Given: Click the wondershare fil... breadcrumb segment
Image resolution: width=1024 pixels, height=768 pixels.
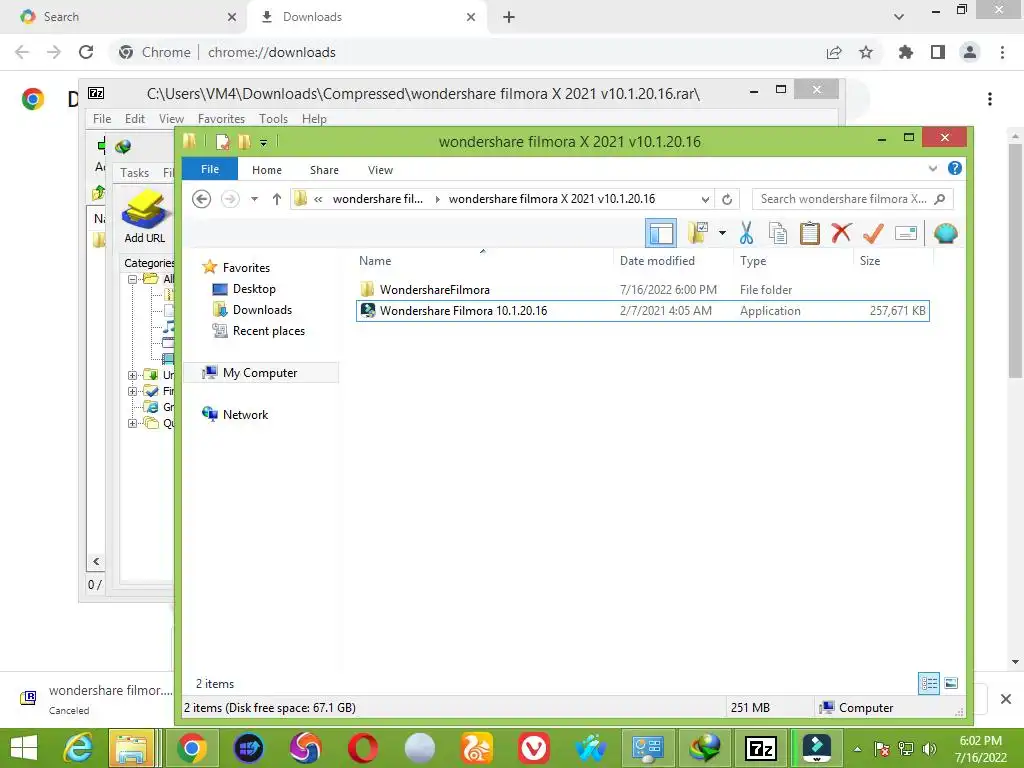Looking at the screenshot, I should (x=377, y=199).
